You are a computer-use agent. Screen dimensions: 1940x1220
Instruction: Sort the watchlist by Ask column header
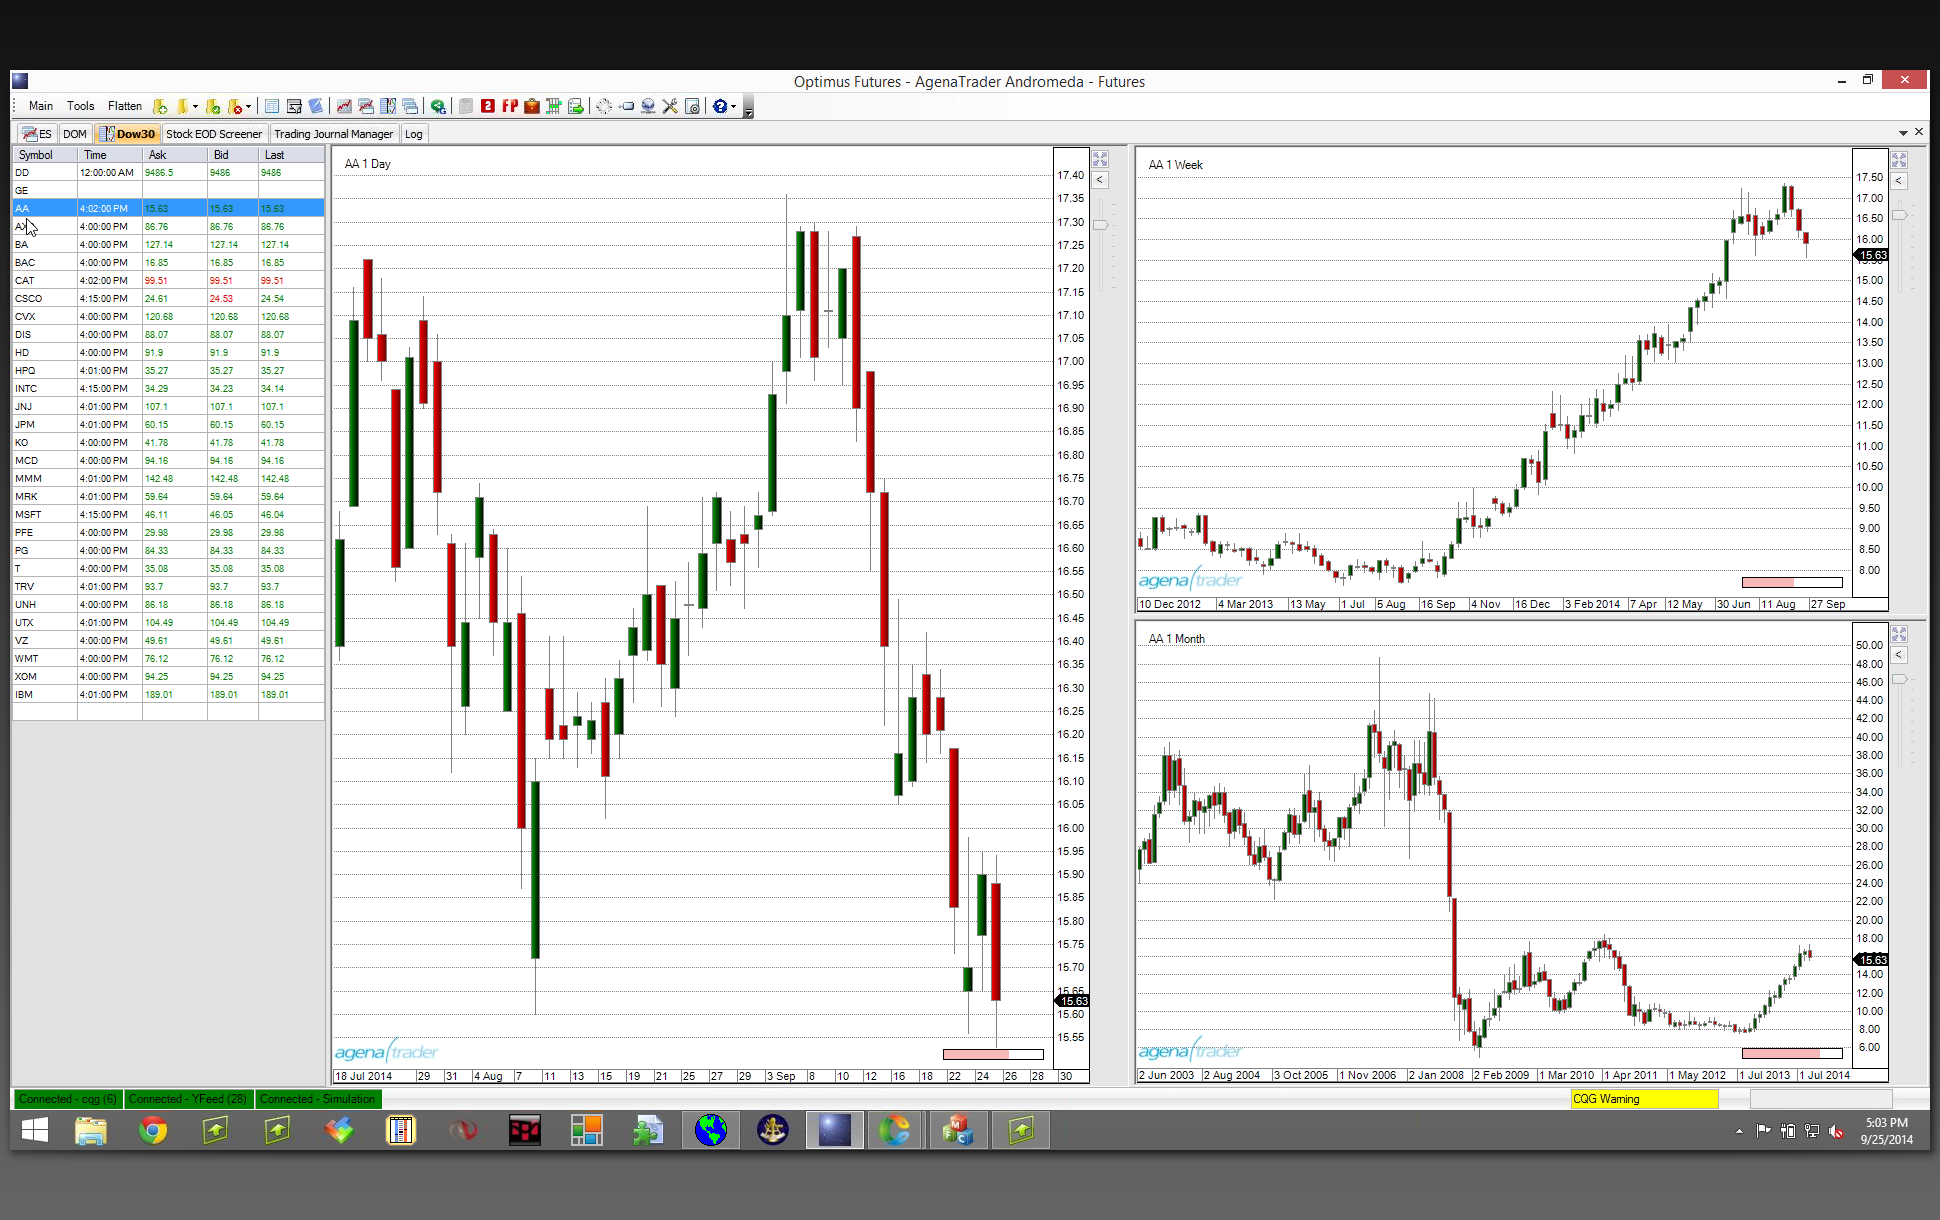(x=175, y=155)
